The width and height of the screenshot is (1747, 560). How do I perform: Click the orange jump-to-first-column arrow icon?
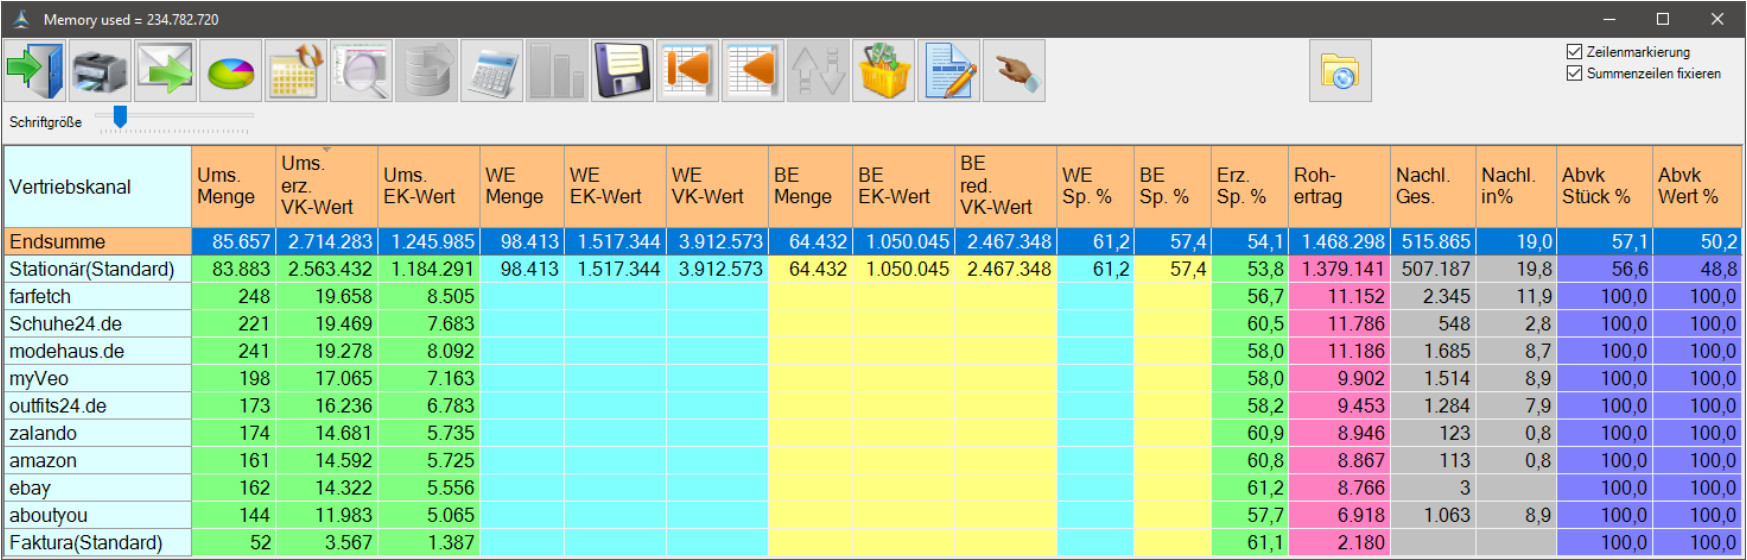[687, 71]
